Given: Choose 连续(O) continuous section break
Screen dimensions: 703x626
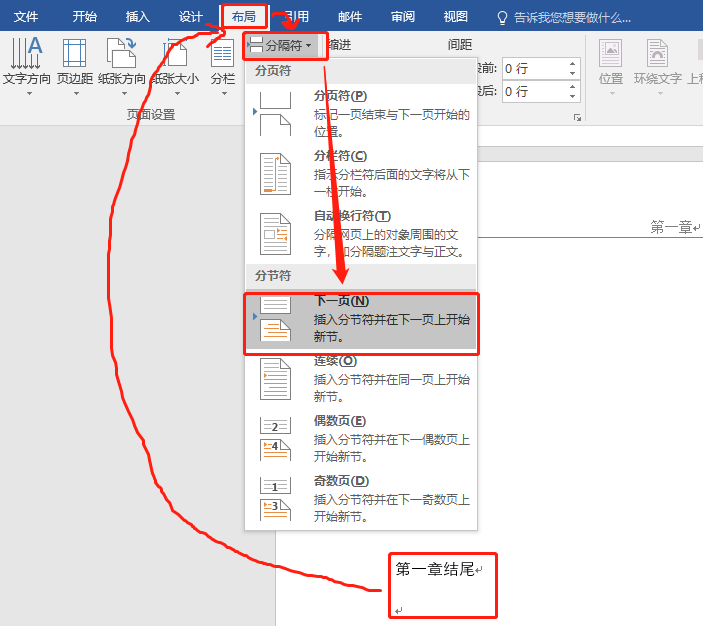Looking at the screenshot, I should click(x=361, y=379).
